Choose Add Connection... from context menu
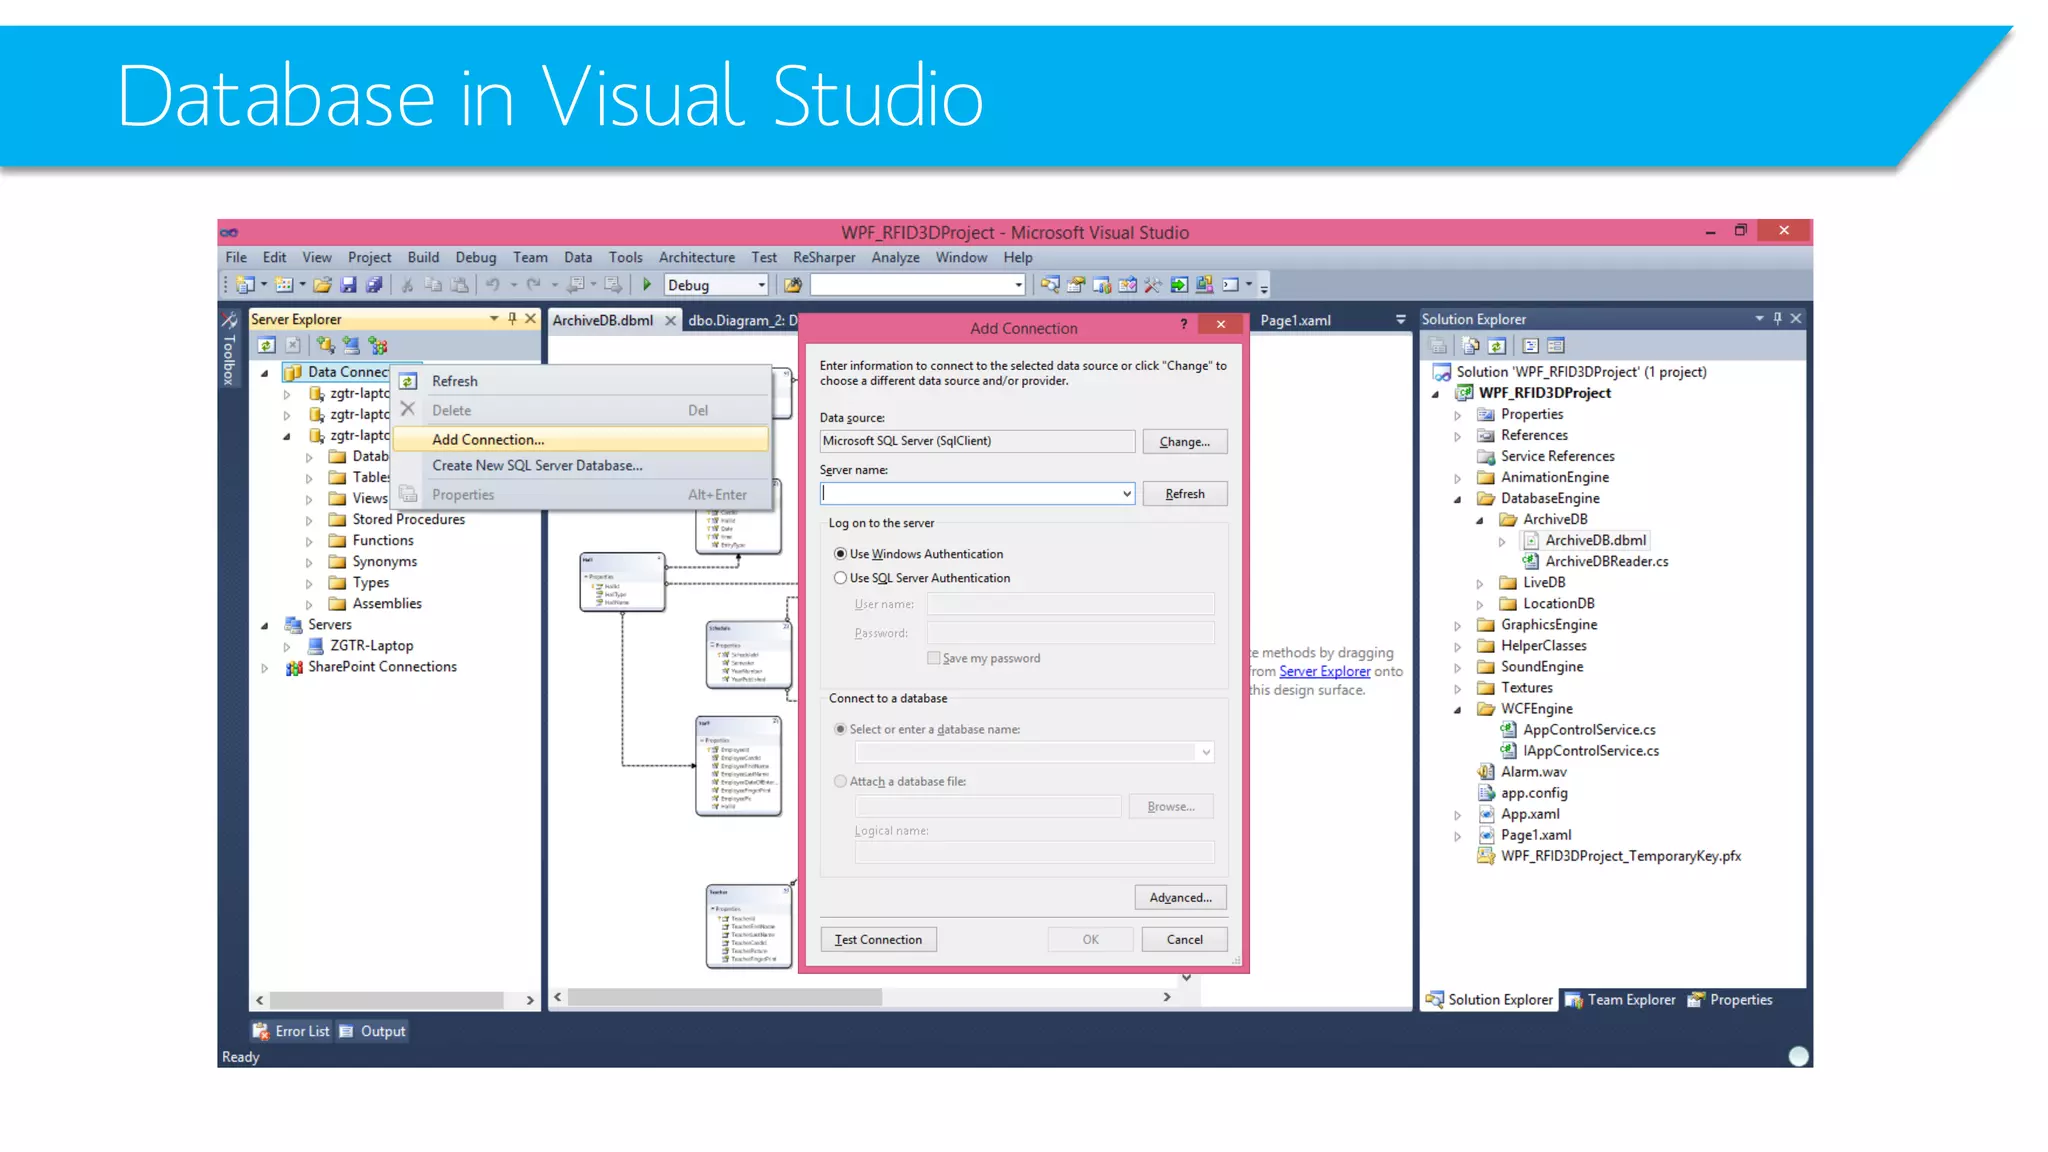The height and width of the screenshot is (1152, 2048). tap(581, 439)
